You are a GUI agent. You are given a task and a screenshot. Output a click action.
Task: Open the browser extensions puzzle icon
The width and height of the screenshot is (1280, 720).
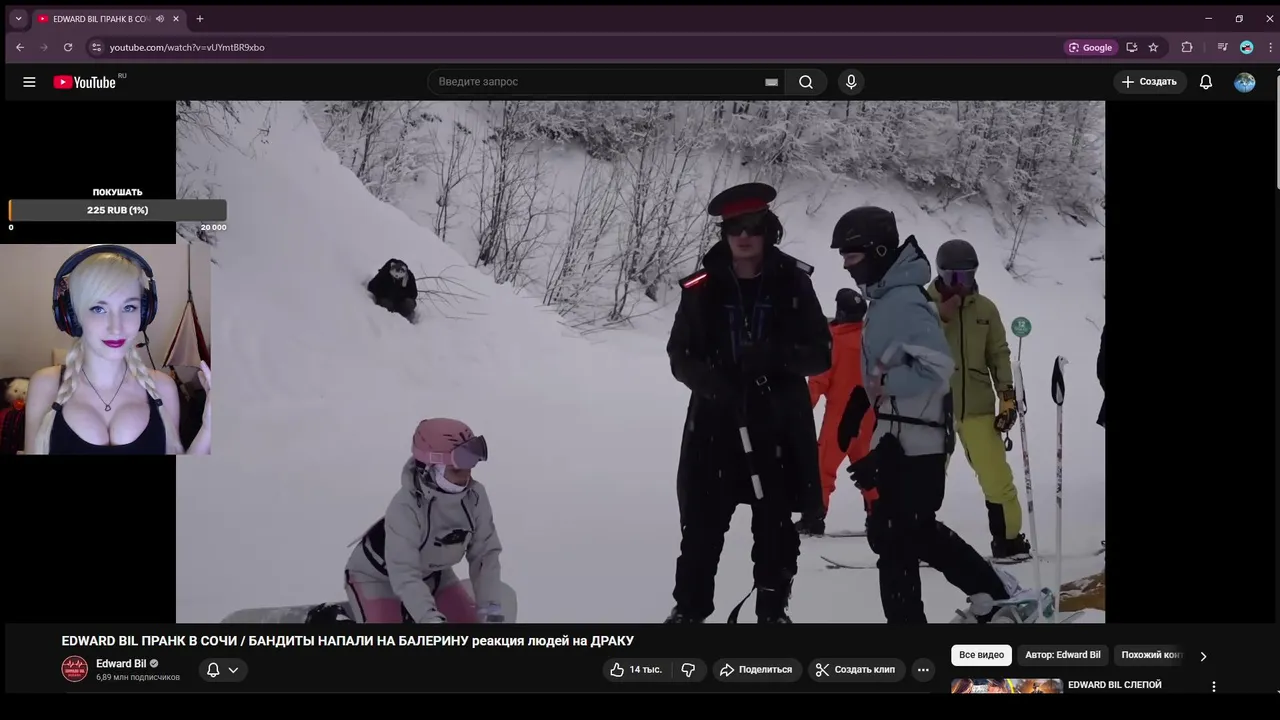(1187, 47)
